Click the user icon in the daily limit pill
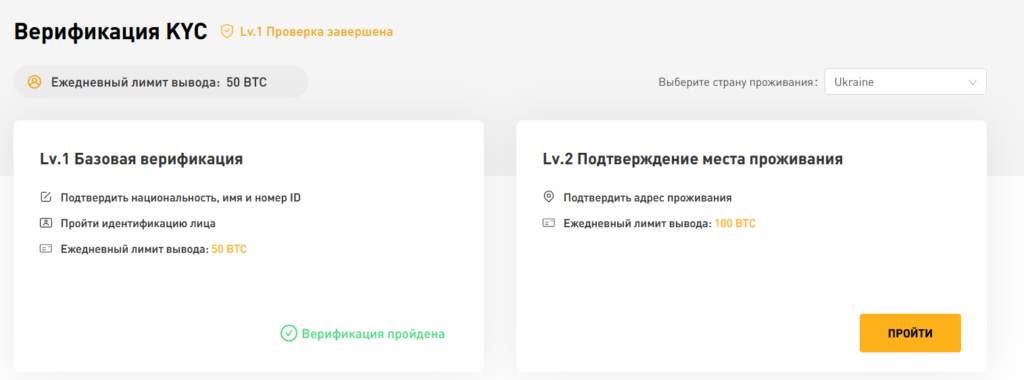Screen dimensions: 1024x380 pos(35,82)
